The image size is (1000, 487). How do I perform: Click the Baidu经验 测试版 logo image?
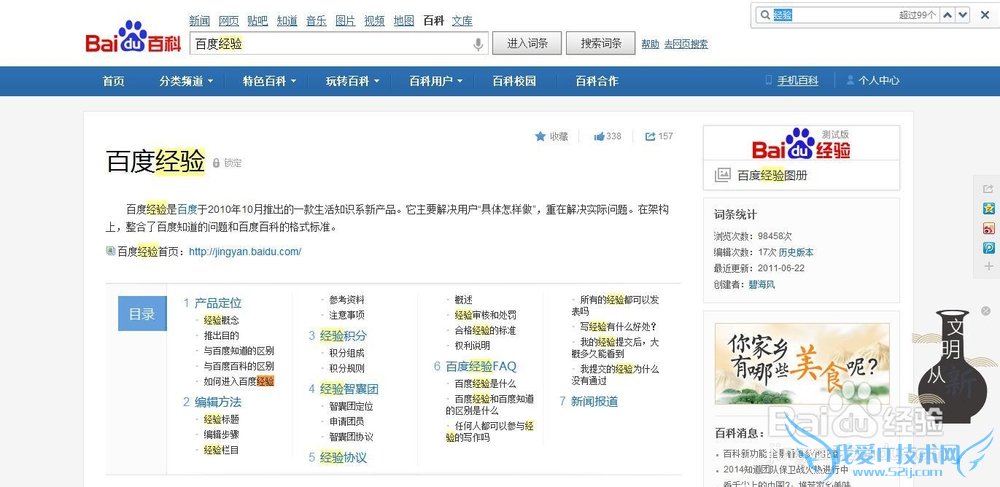(x=802, y=144)
